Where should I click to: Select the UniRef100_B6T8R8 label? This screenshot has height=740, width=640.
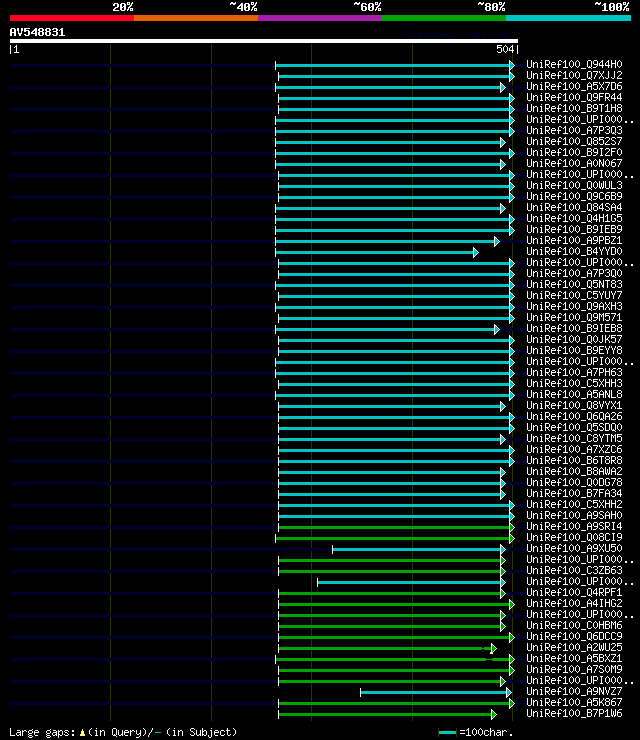coord(574,461)
